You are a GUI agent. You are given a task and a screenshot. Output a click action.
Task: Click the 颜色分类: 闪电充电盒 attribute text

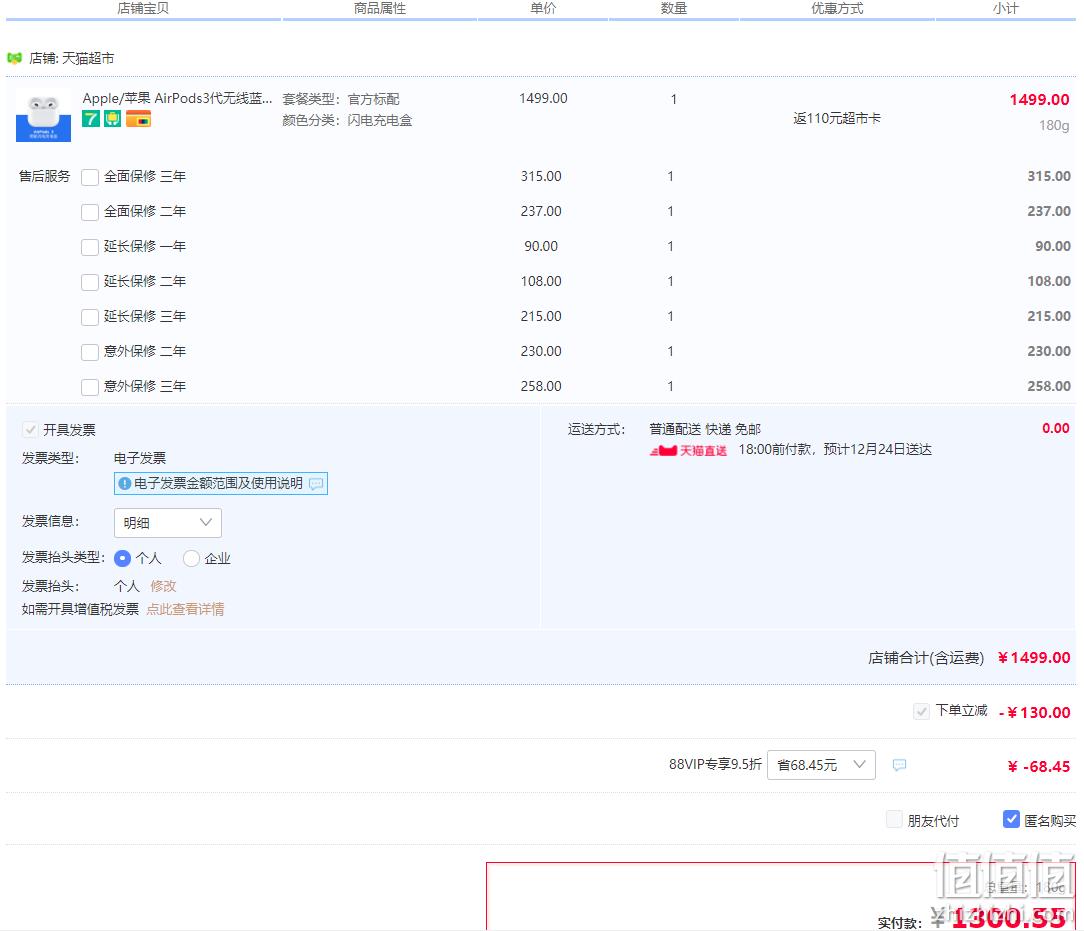click(x=347, y=120)
